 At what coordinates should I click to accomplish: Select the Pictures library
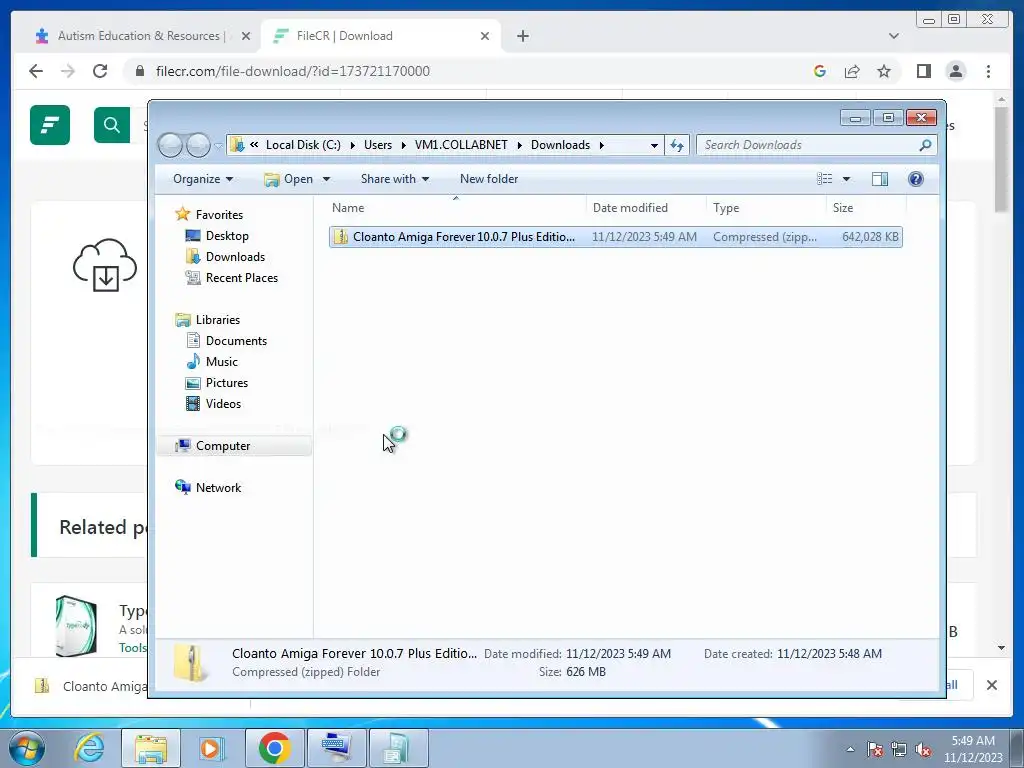tap(227, 383)
